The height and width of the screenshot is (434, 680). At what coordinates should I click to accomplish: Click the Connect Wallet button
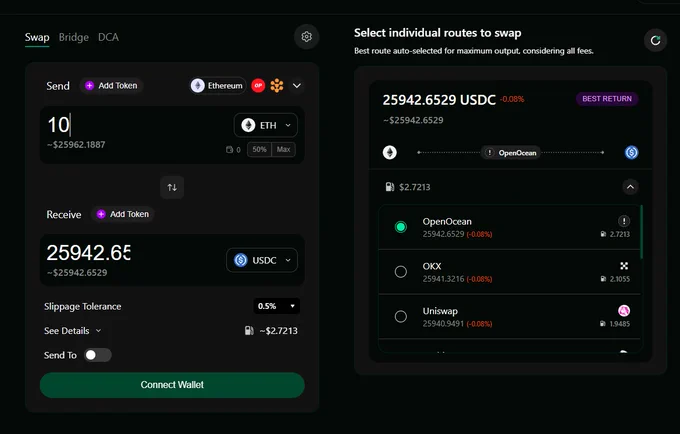(172, 385)
